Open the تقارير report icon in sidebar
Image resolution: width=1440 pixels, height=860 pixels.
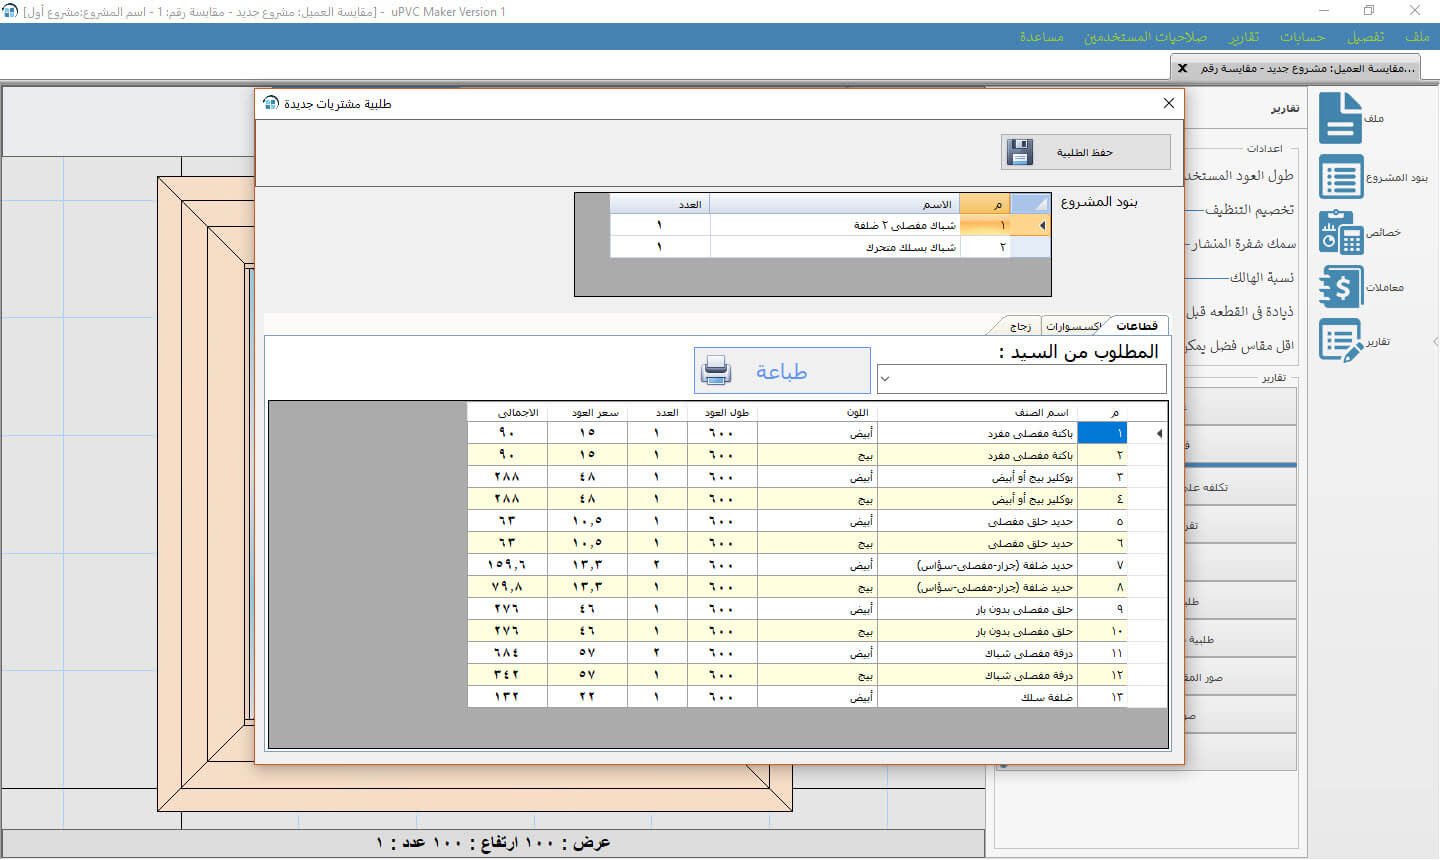[x=1340, y=341]
